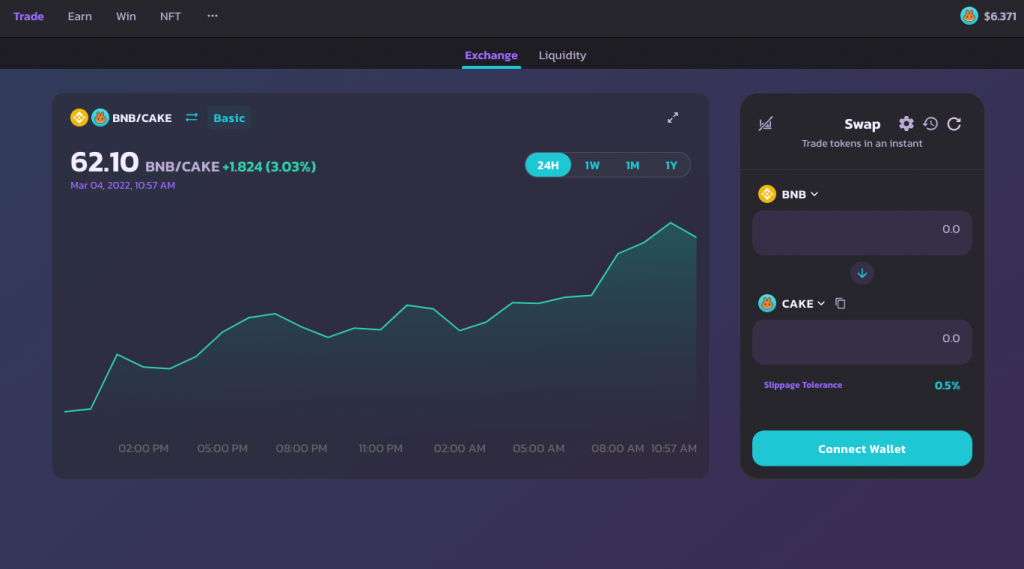Refresh the swap price
The width and height of the screenshot is (1024, 569).
[x=954, y=123]
